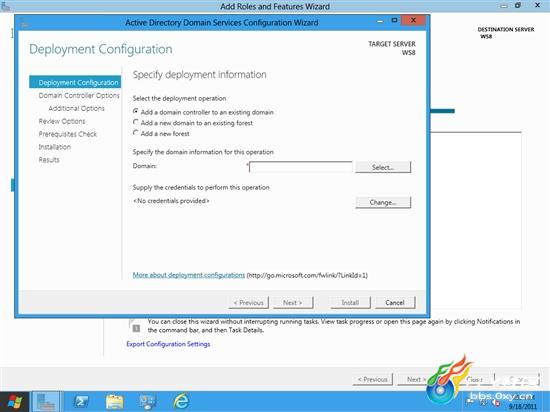Open More about deployment configurations link
The width and height of the screenshot is (550, 412).
click(189, 275)
